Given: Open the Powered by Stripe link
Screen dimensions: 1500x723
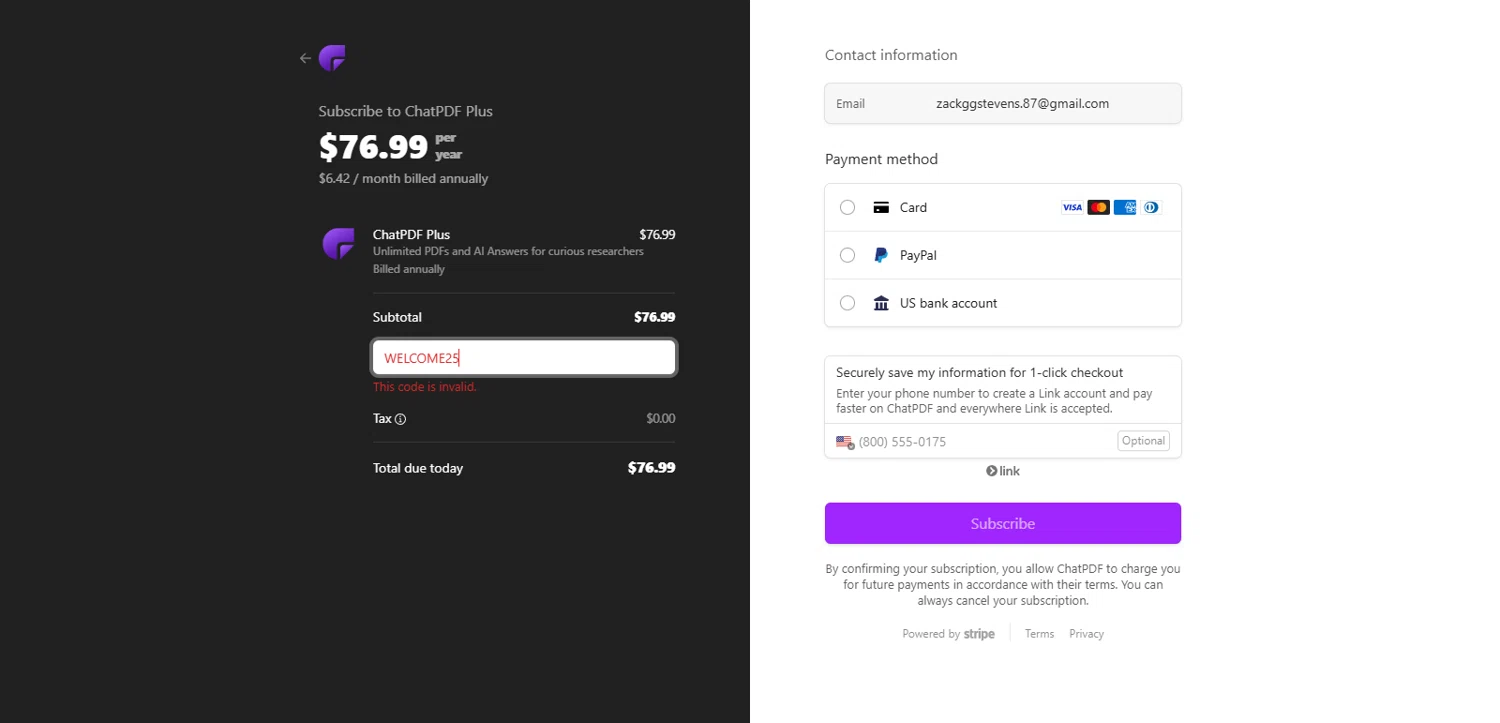Looking at the screenshot, I should coord(948,634).
